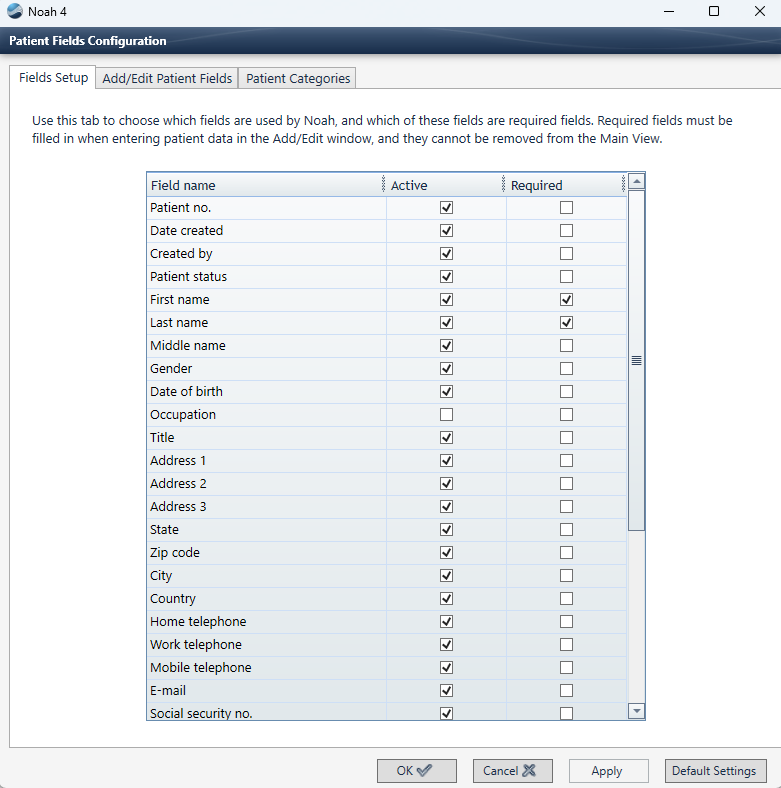Check Required for Home telephone
This screenshot has height=788, width=781.
coord(566,622)
